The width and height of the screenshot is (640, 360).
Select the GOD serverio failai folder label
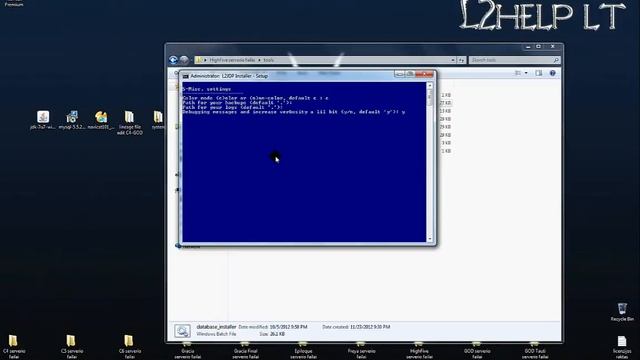pyautogui.click(x=477, y=353)
